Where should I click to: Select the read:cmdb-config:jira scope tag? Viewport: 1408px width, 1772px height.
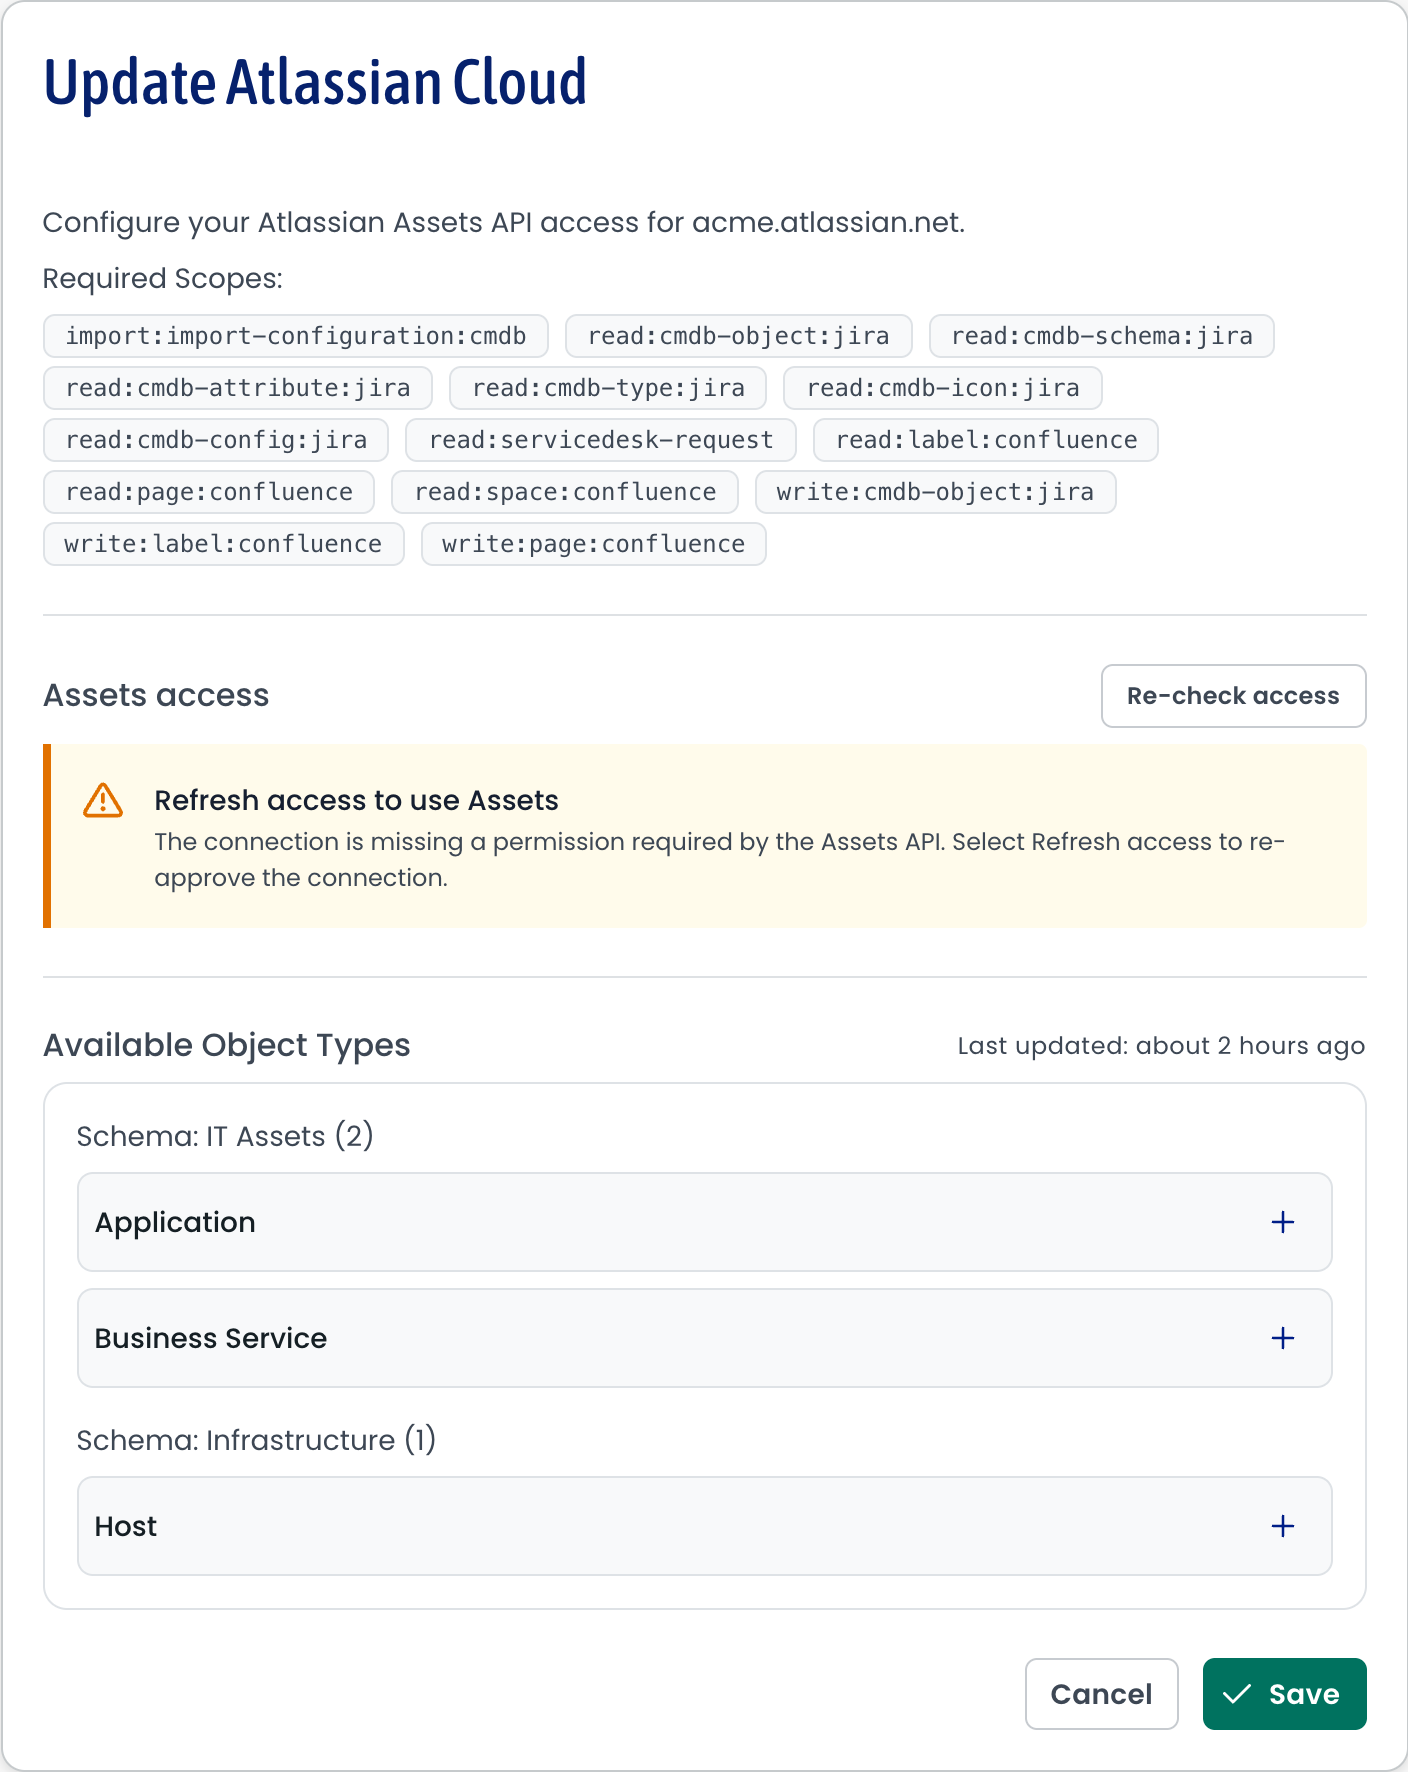point(216,440)
